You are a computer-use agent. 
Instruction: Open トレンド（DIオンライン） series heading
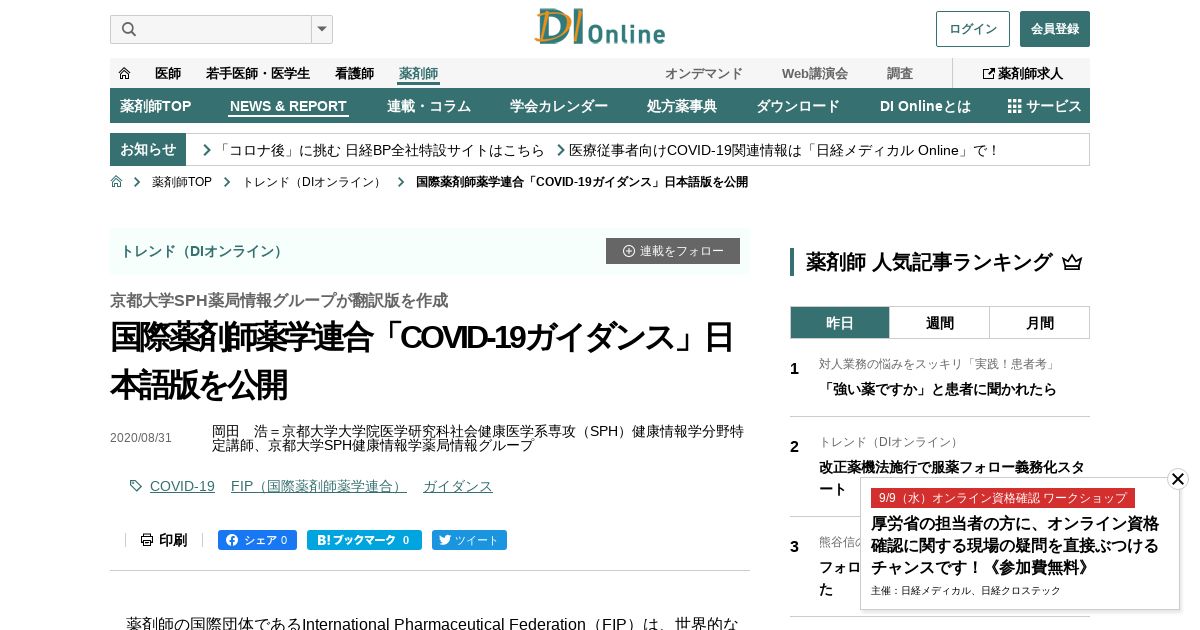pyautogui.click(x=203, y=251)
